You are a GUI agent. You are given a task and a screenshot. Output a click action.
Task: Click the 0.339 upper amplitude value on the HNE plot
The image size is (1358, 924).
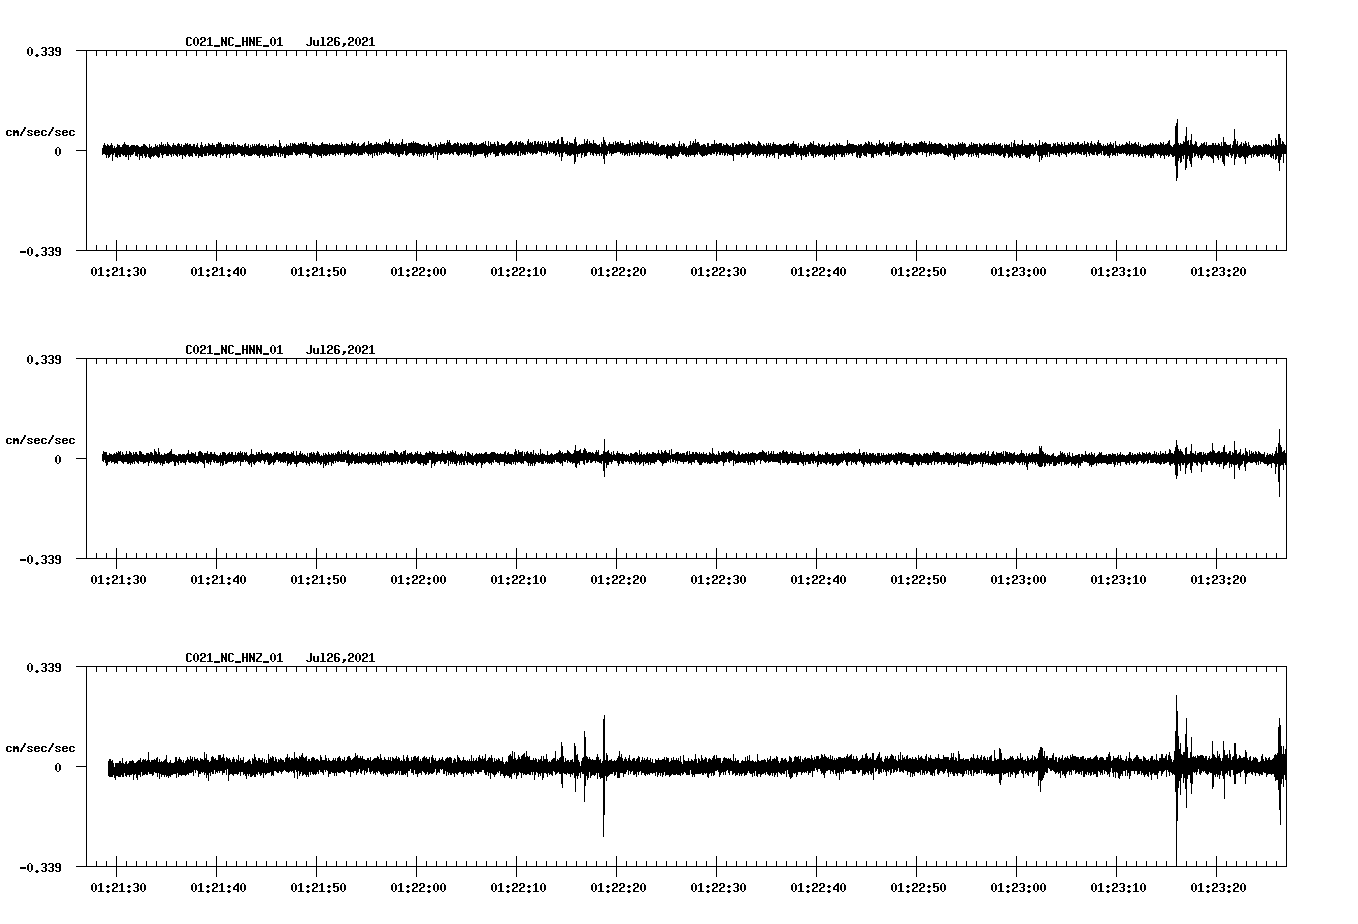45,49
